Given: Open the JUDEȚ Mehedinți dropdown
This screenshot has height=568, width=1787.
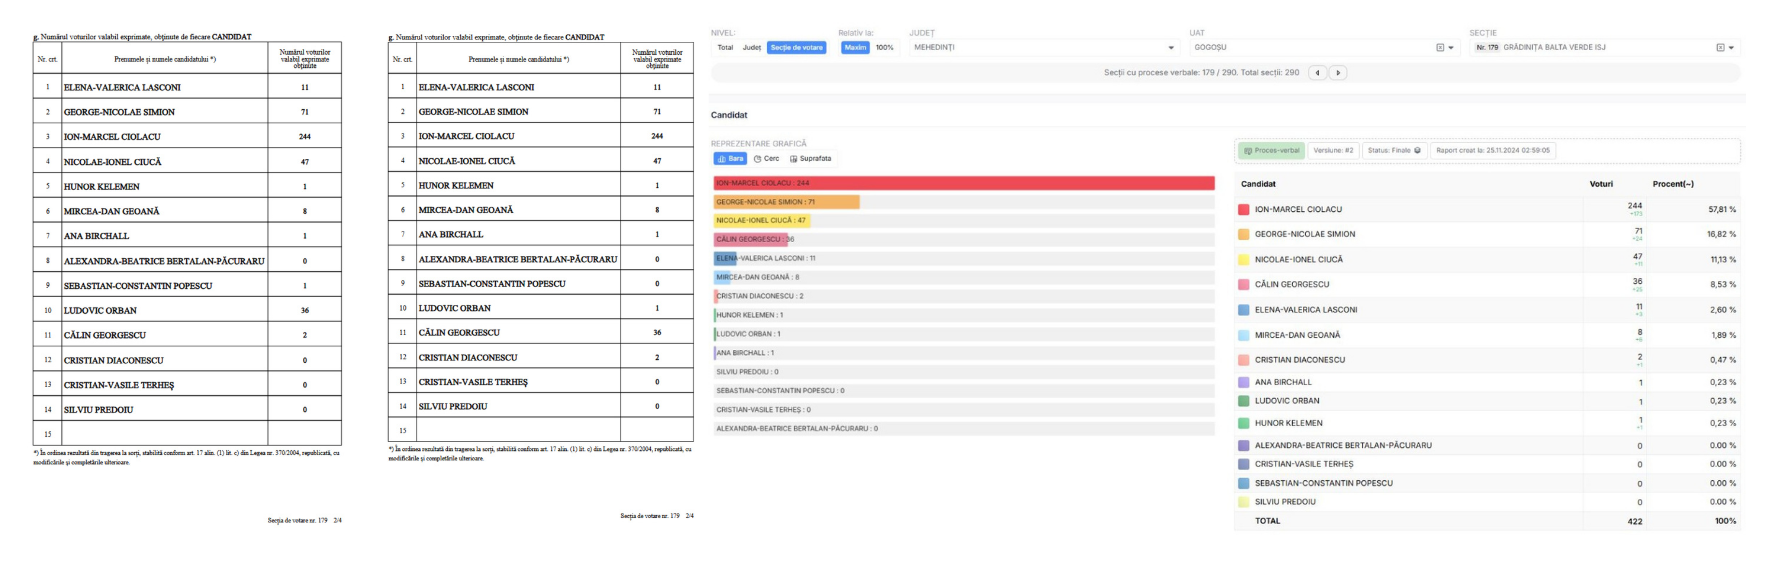Looking at the screenshot, I should pyautogui.click(x=1171, y=48).
